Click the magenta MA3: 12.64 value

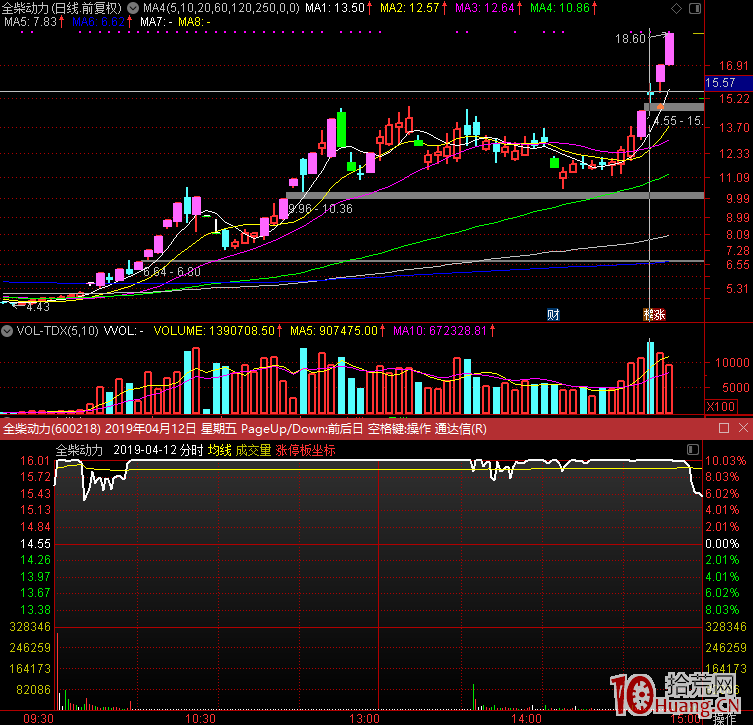[x=485, y=8]
